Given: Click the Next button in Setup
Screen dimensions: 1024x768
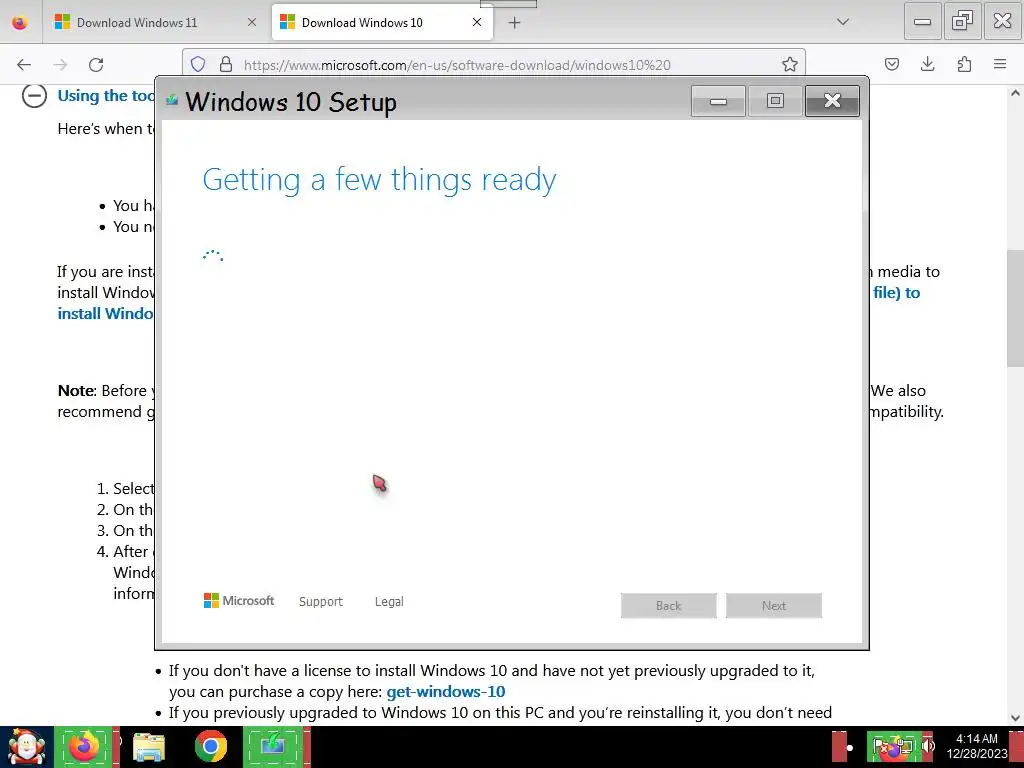Looking at the screenshot, I should coord(774,605).
